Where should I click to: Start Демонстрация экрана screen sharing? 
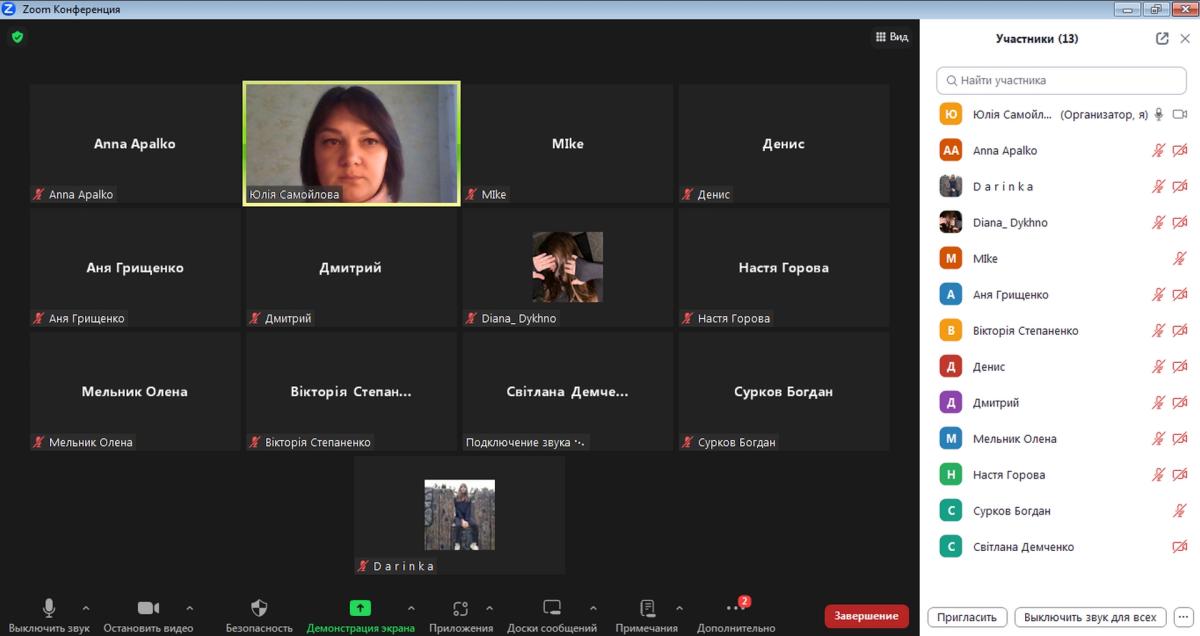point(360,613)
